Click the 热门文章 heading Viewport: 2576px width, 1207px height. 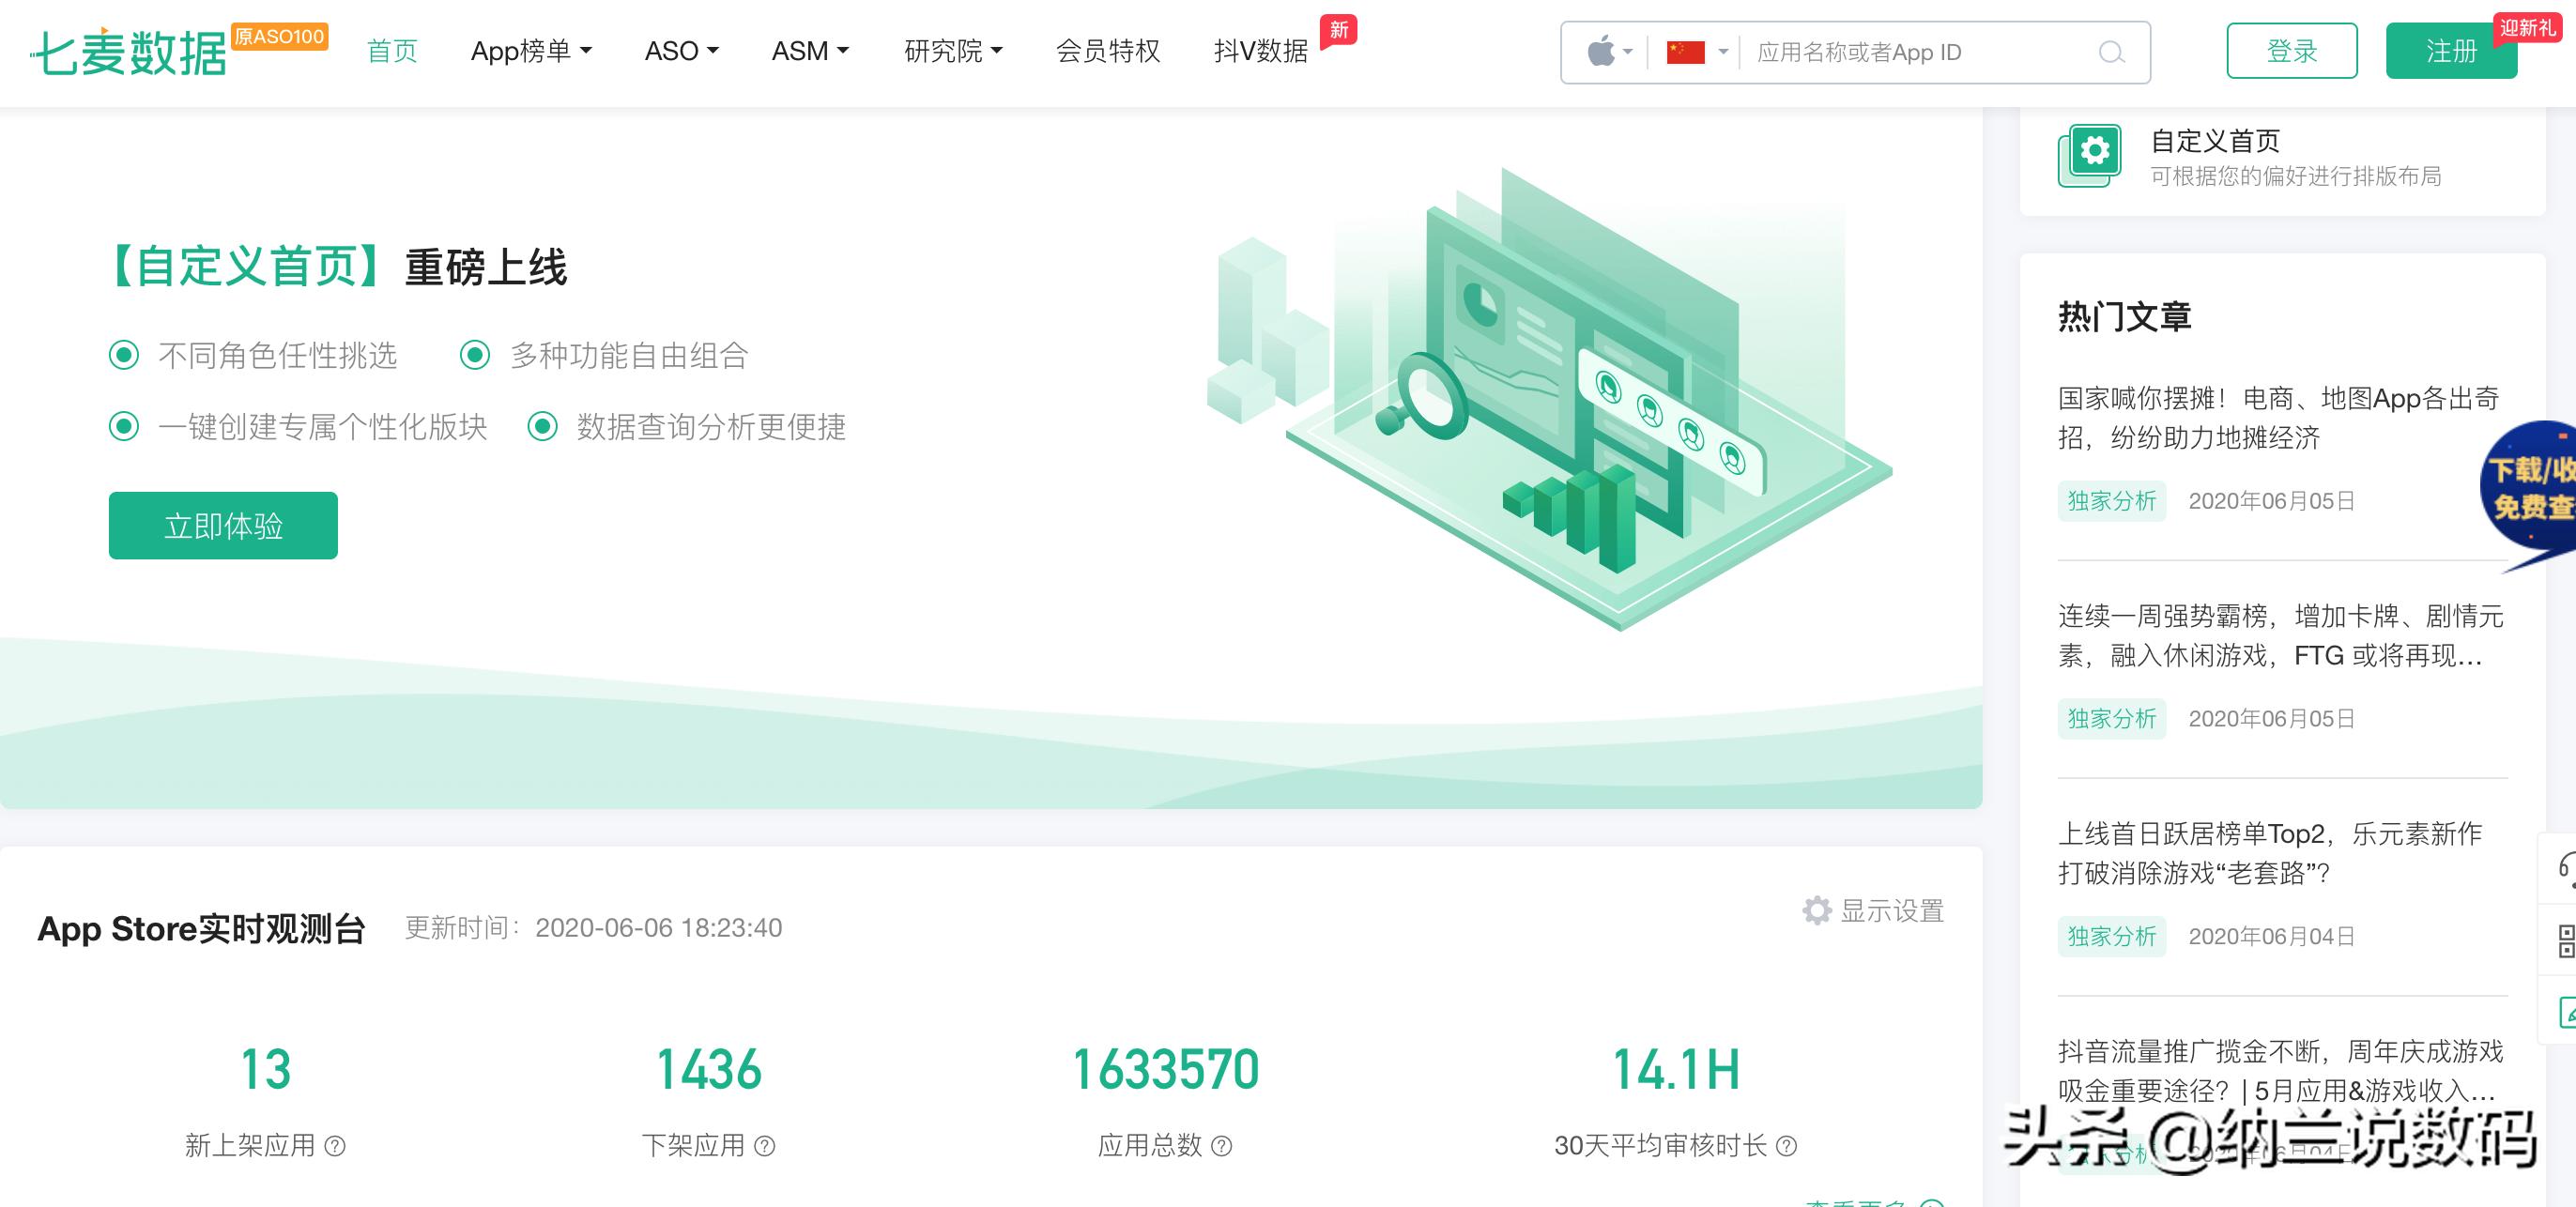(2124, 317)
